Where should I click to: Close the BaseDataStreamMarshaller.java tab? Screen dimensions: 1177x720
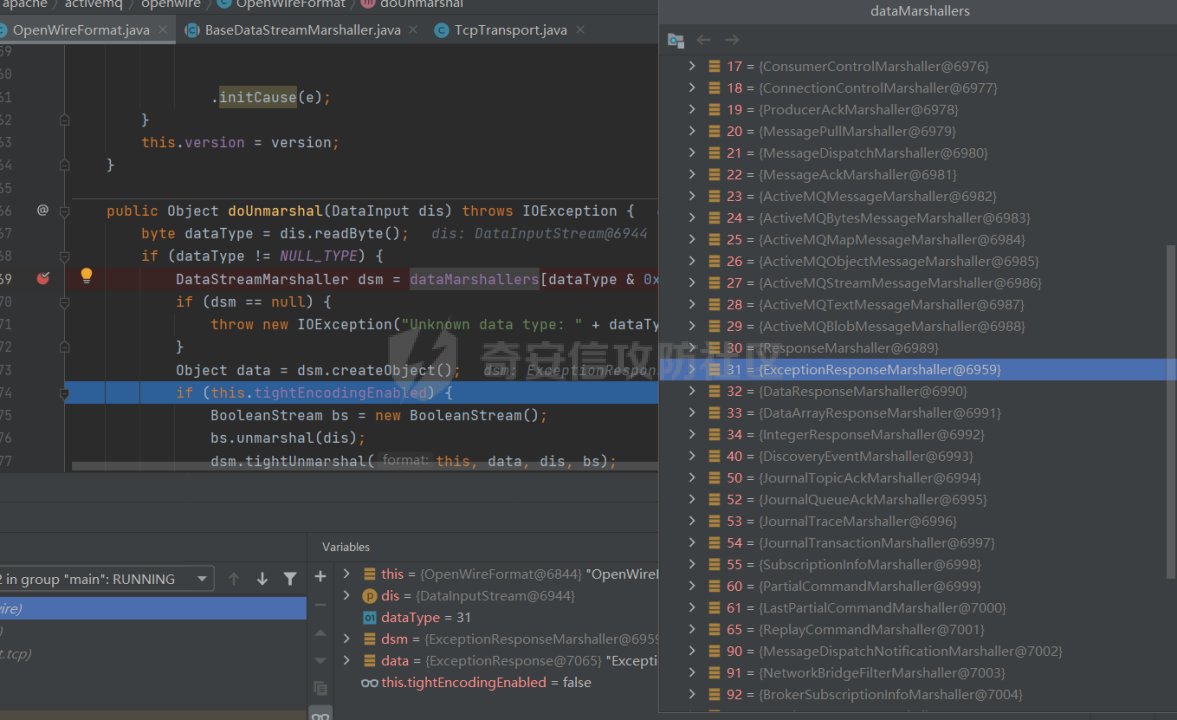pos(414,30)
